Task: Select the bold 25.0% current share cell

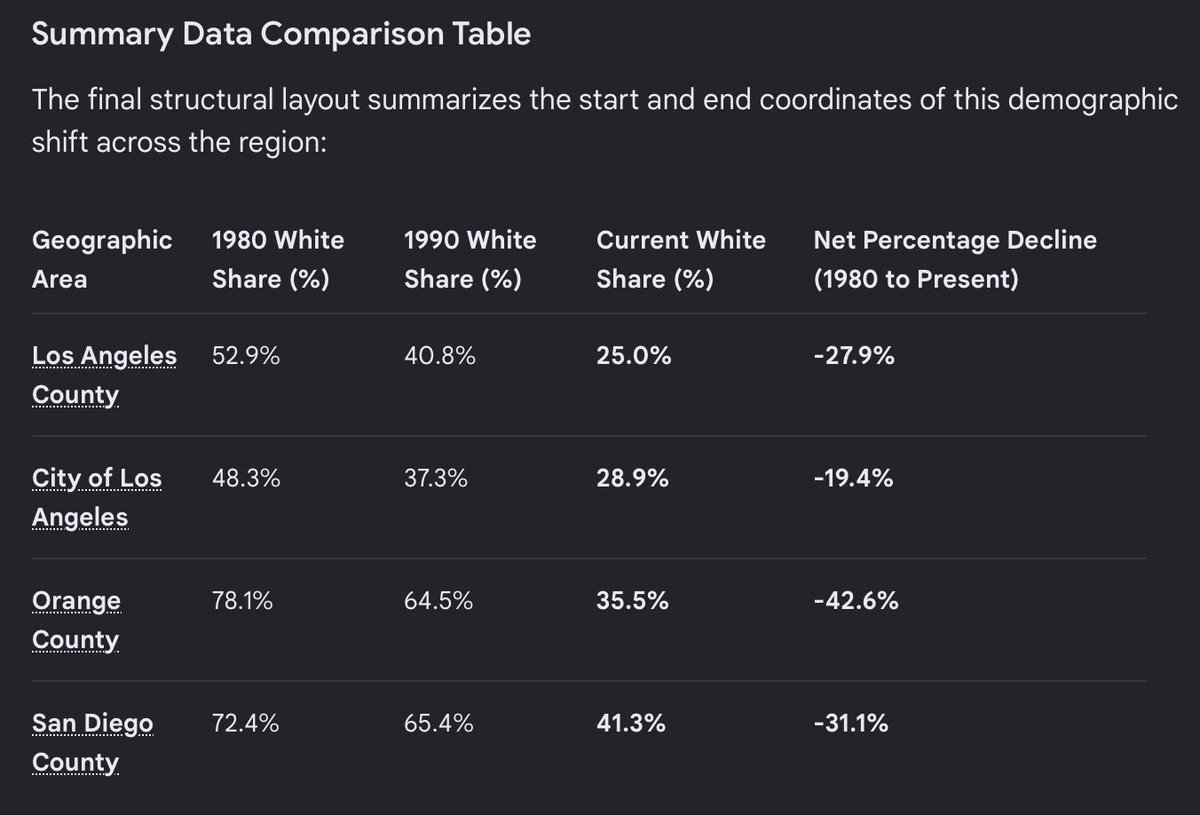Action: point(634,356)
